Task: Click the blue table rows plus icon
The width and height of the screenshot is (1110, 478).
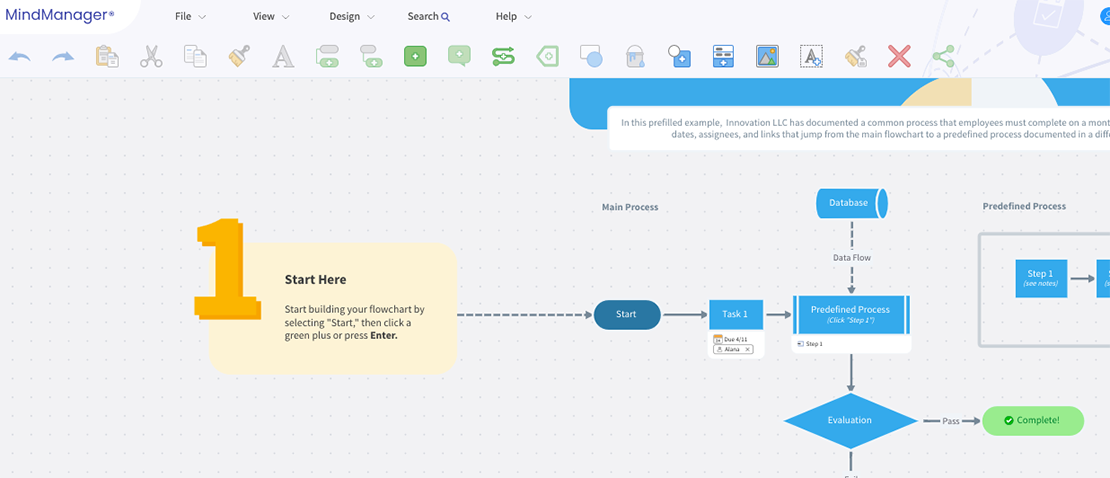Action: [x=723, y=56]
